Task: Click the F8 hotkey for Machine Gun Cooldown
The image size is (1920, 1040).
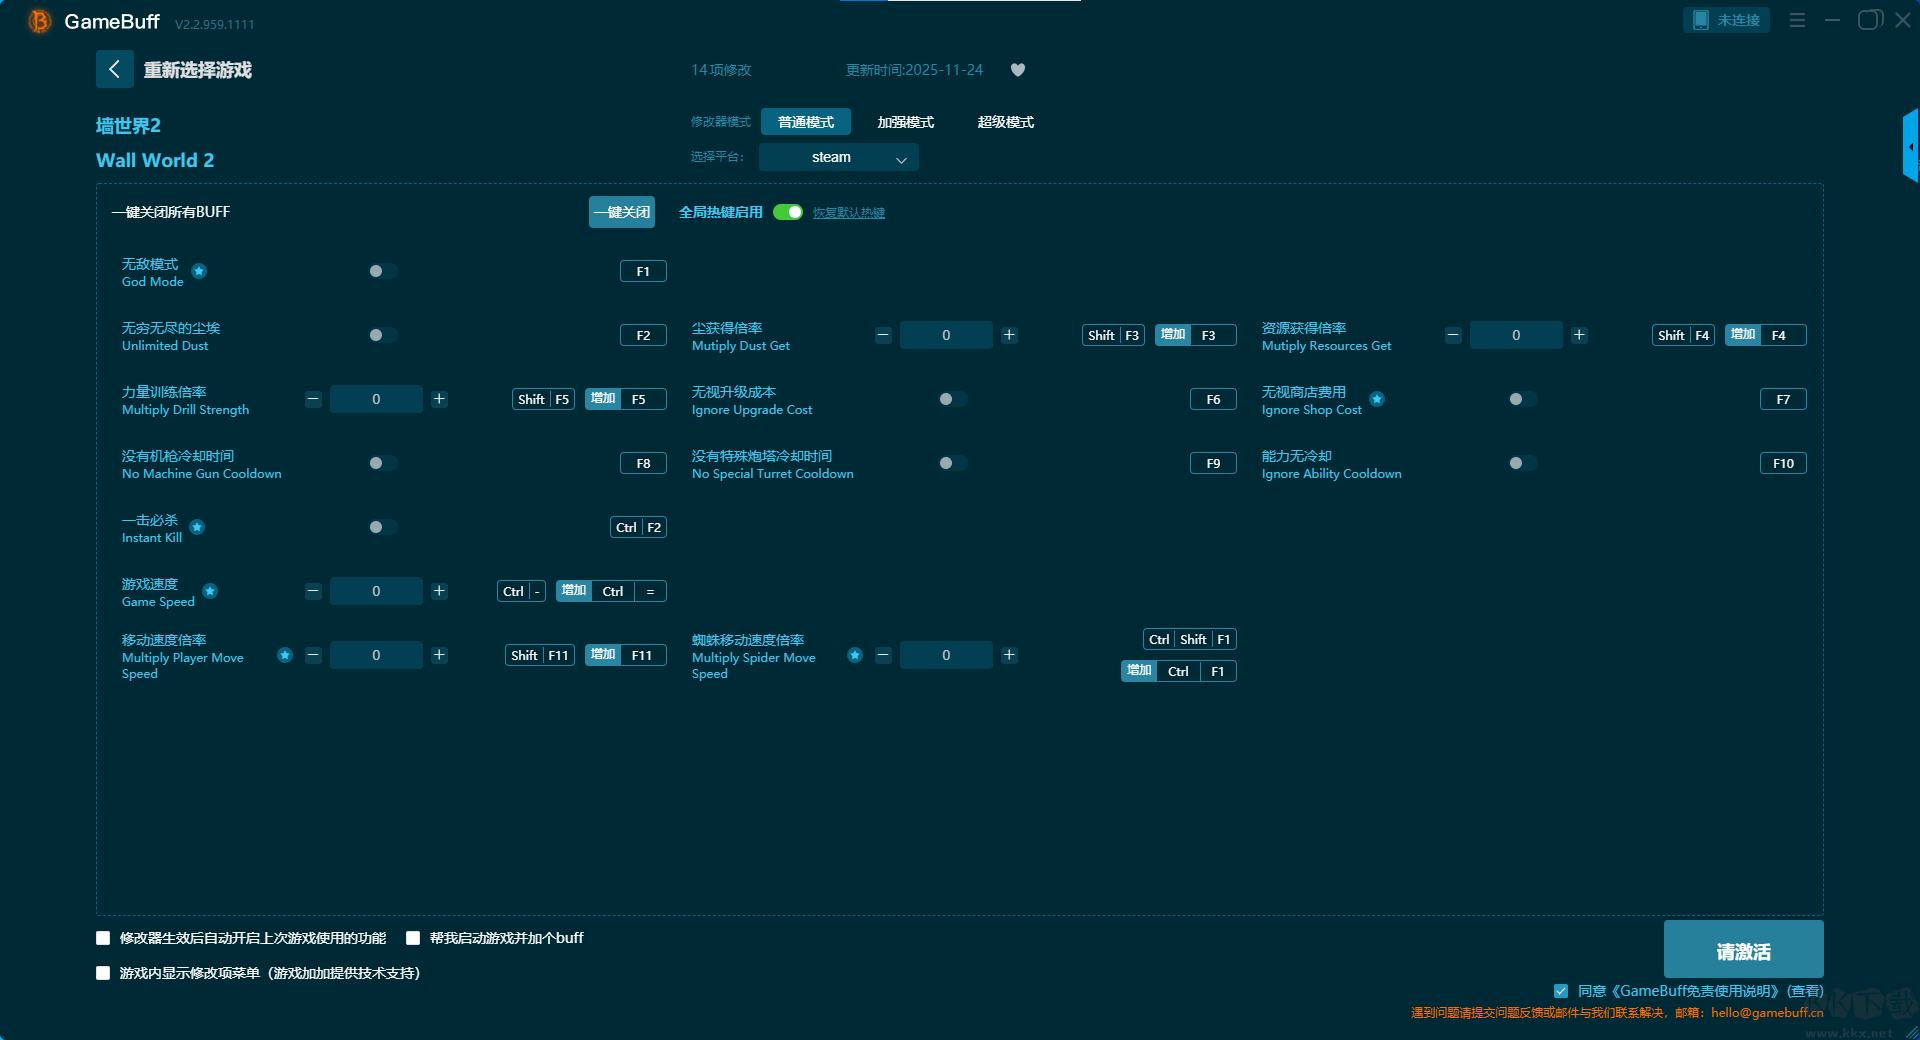Action: 643,463
